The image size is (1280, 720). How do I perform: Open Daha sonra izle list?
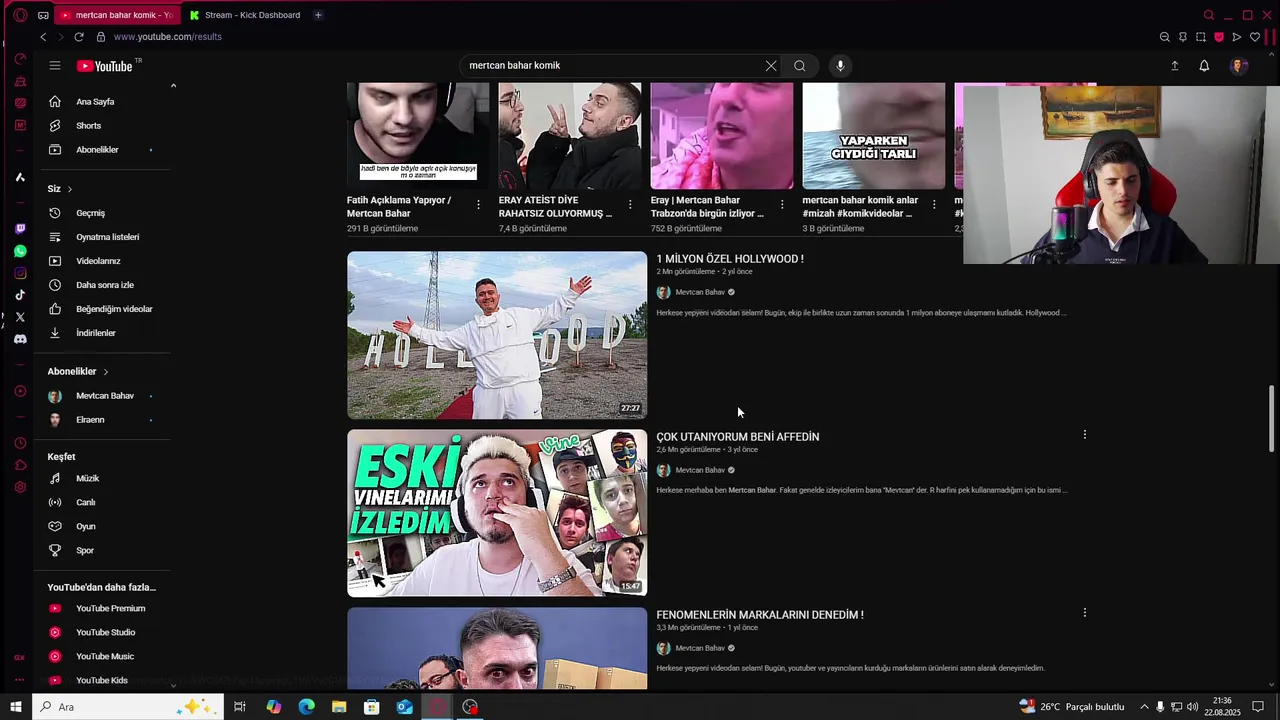(103, 285)
